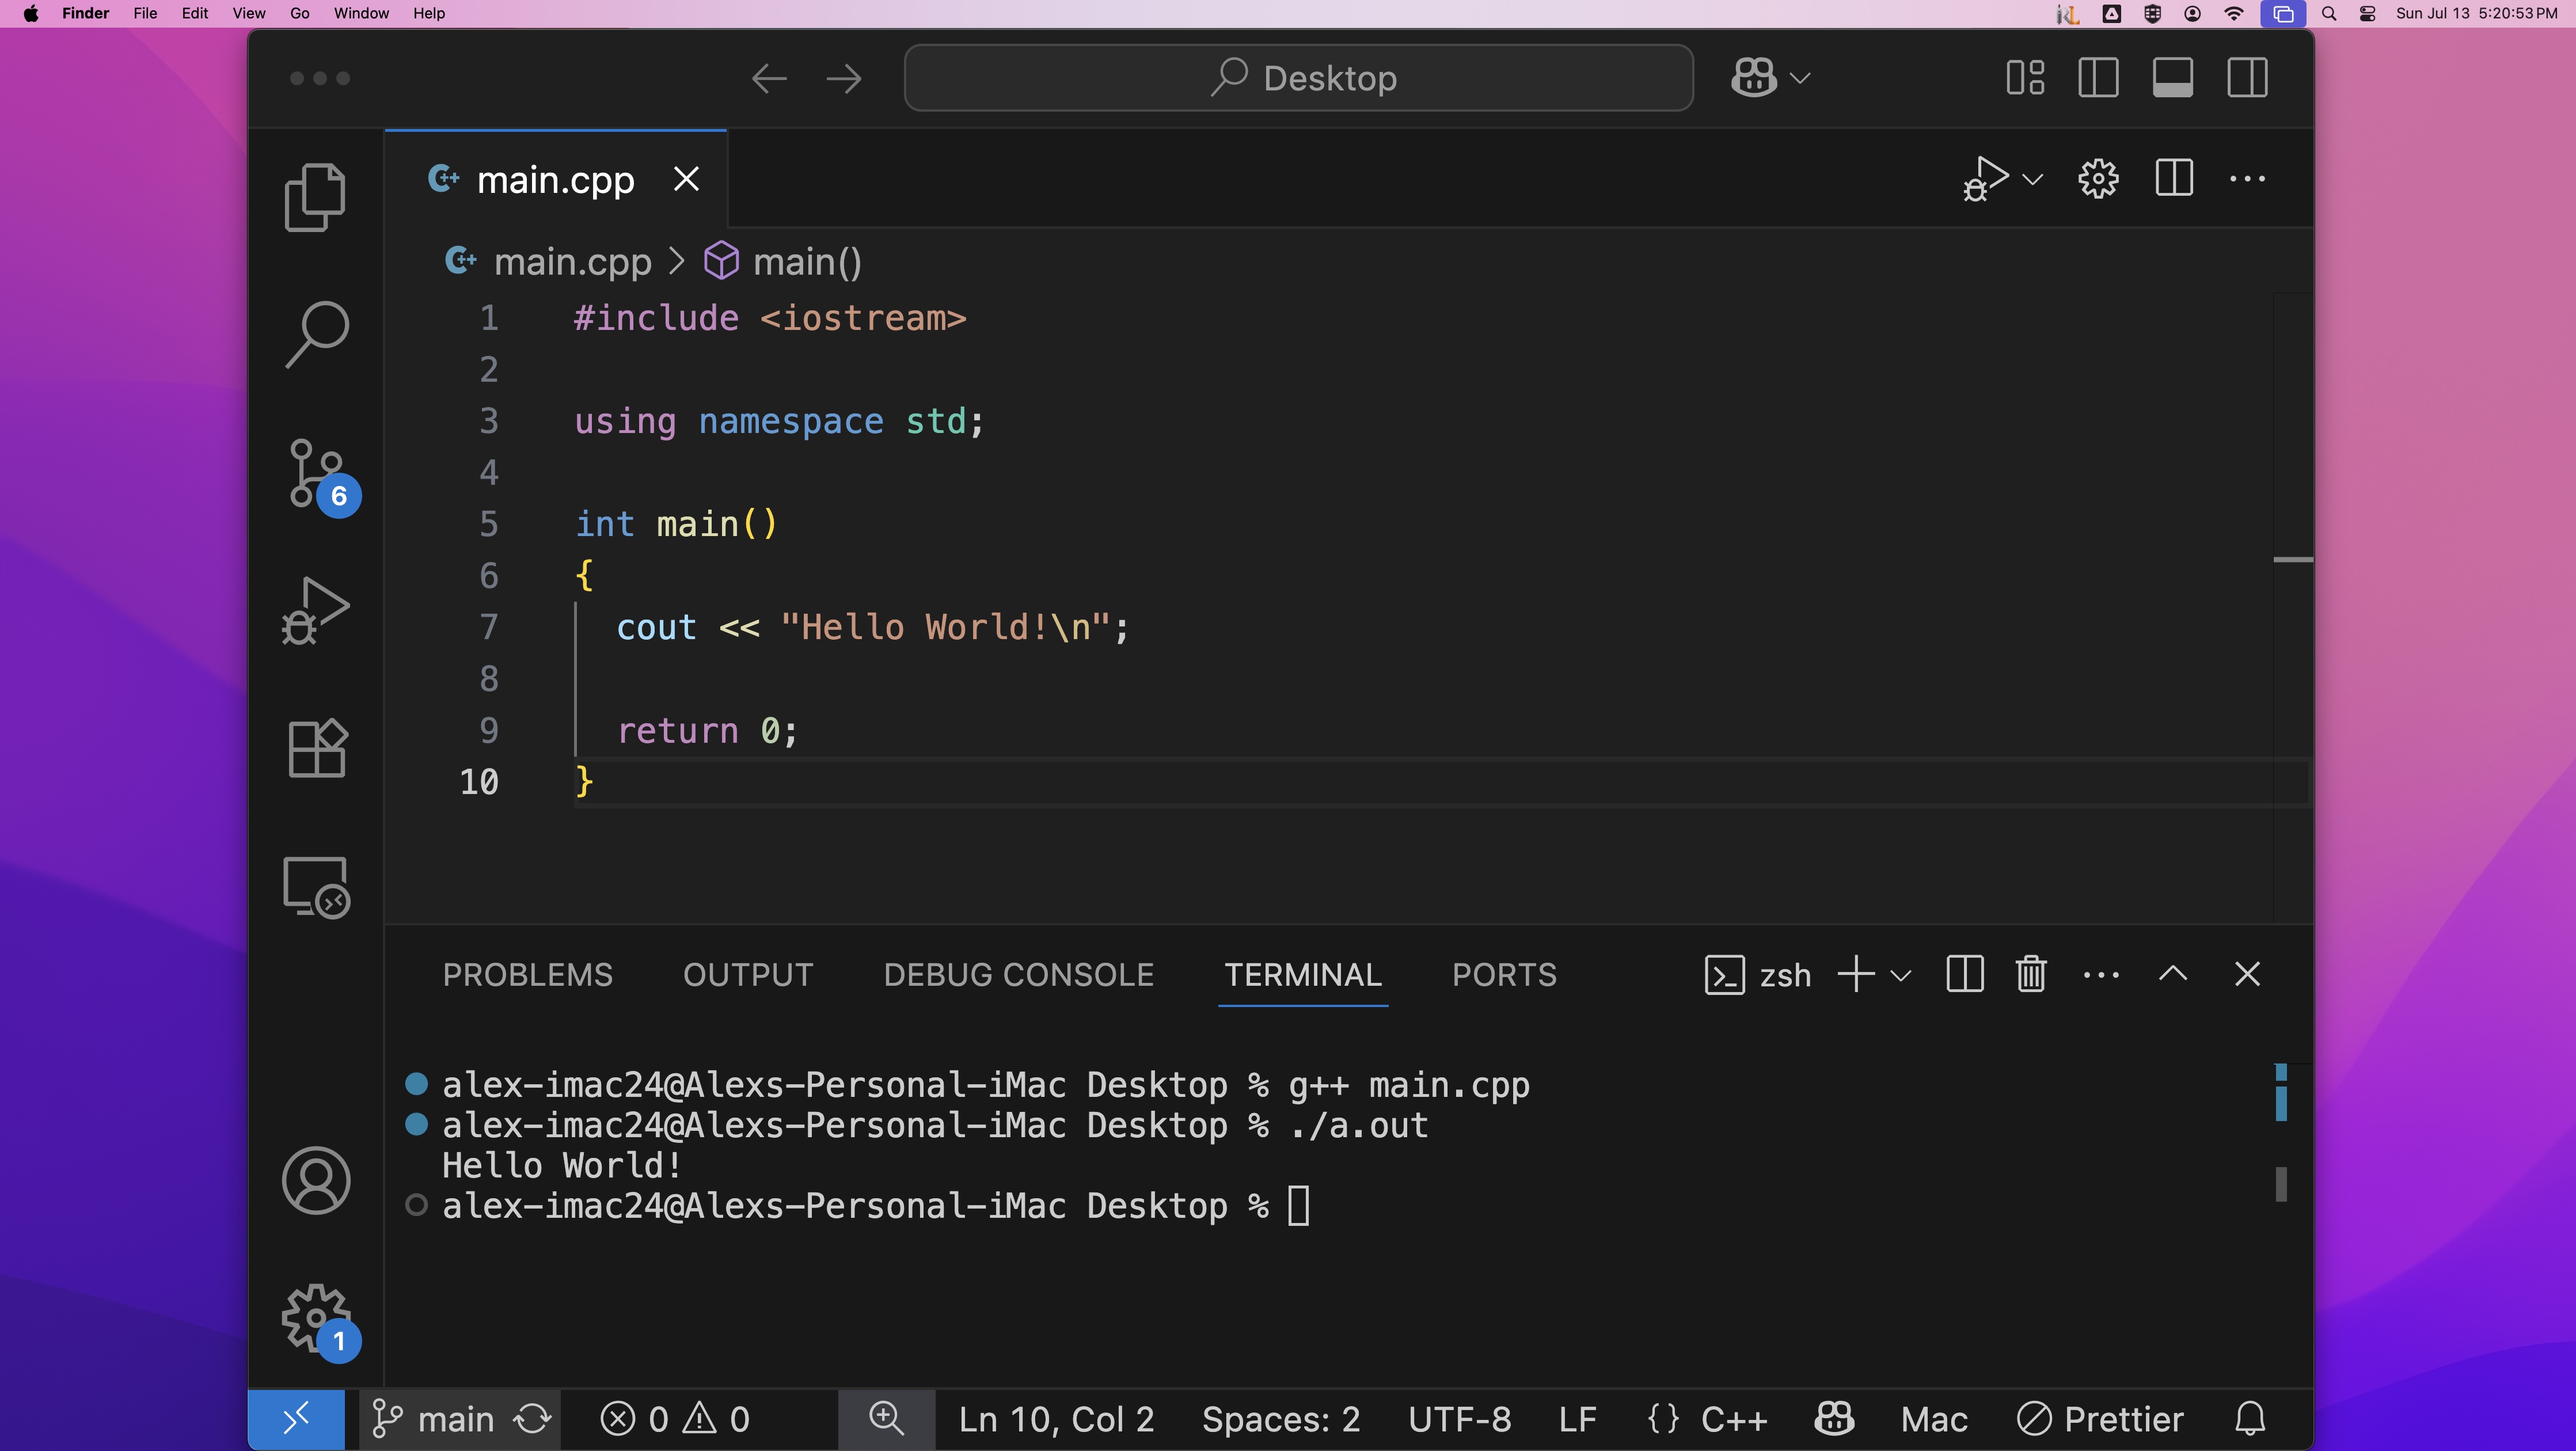Viewport: 2576px width, 1451px height.
Task: Toggle the bottom panel visibility
Action: [2173, 77]
